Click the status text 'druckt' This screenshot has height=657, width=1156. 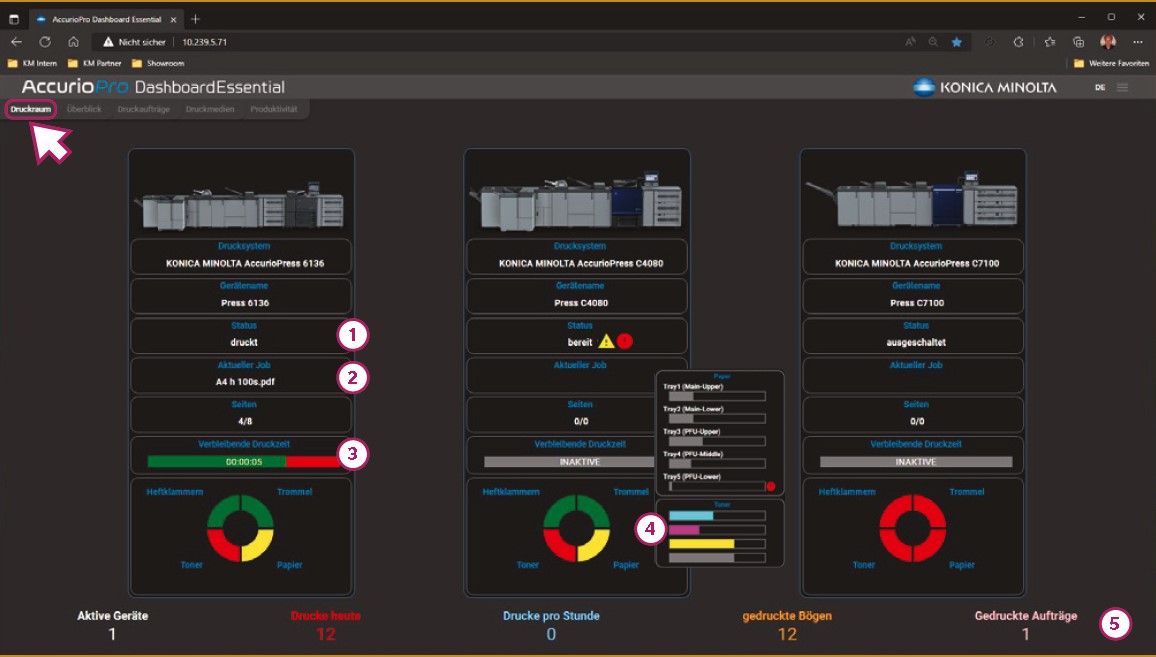[244, 342]
